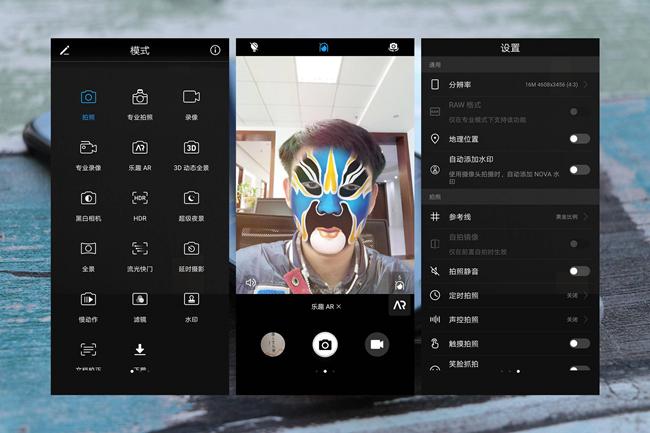
Task: Toggle the disabled RAW 格式 switch
Action: [x=580, y=111]
